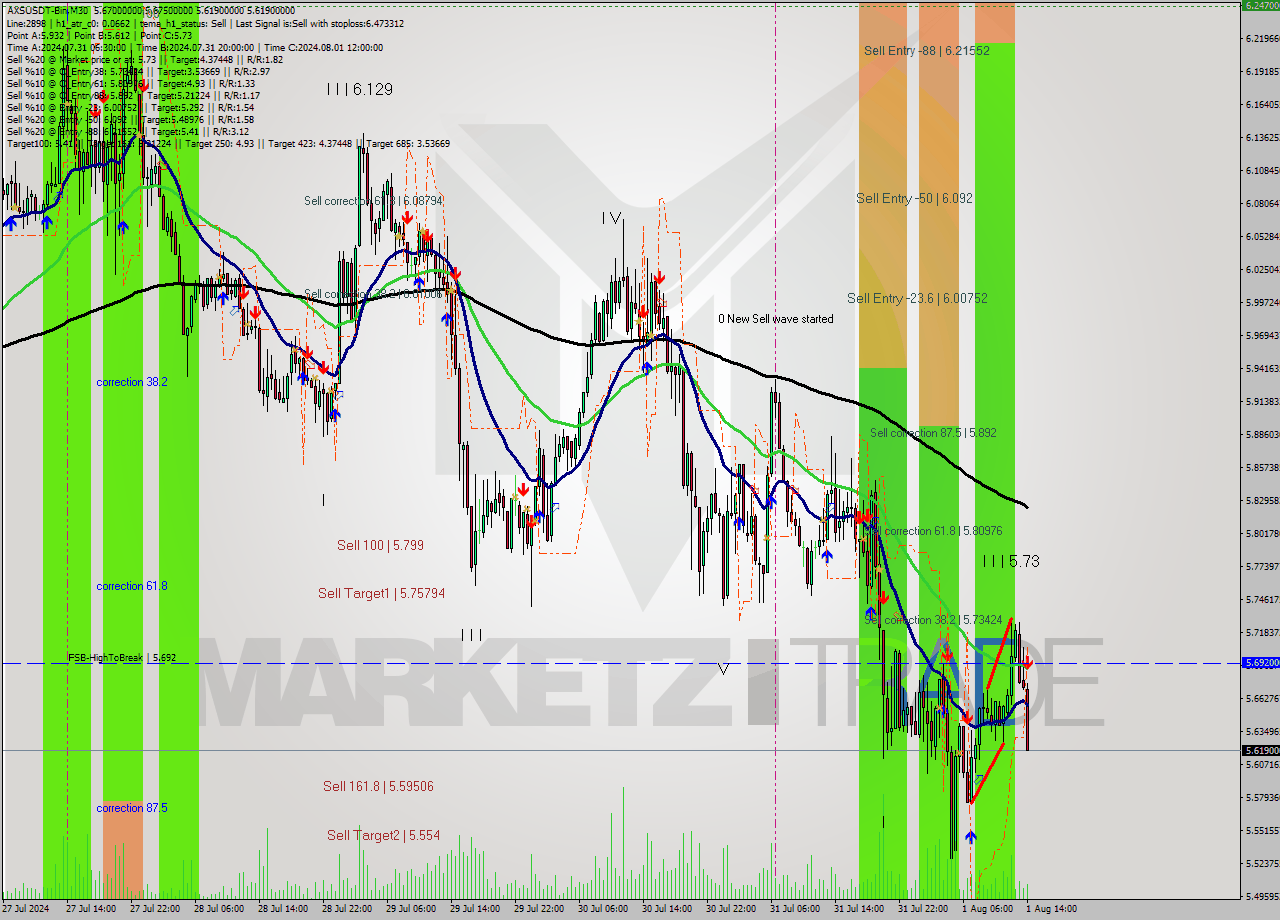
Task: Click the 'FSB-HighToBreak | 5.692' label
Action: pyautogui.click(x=122, y=658)
